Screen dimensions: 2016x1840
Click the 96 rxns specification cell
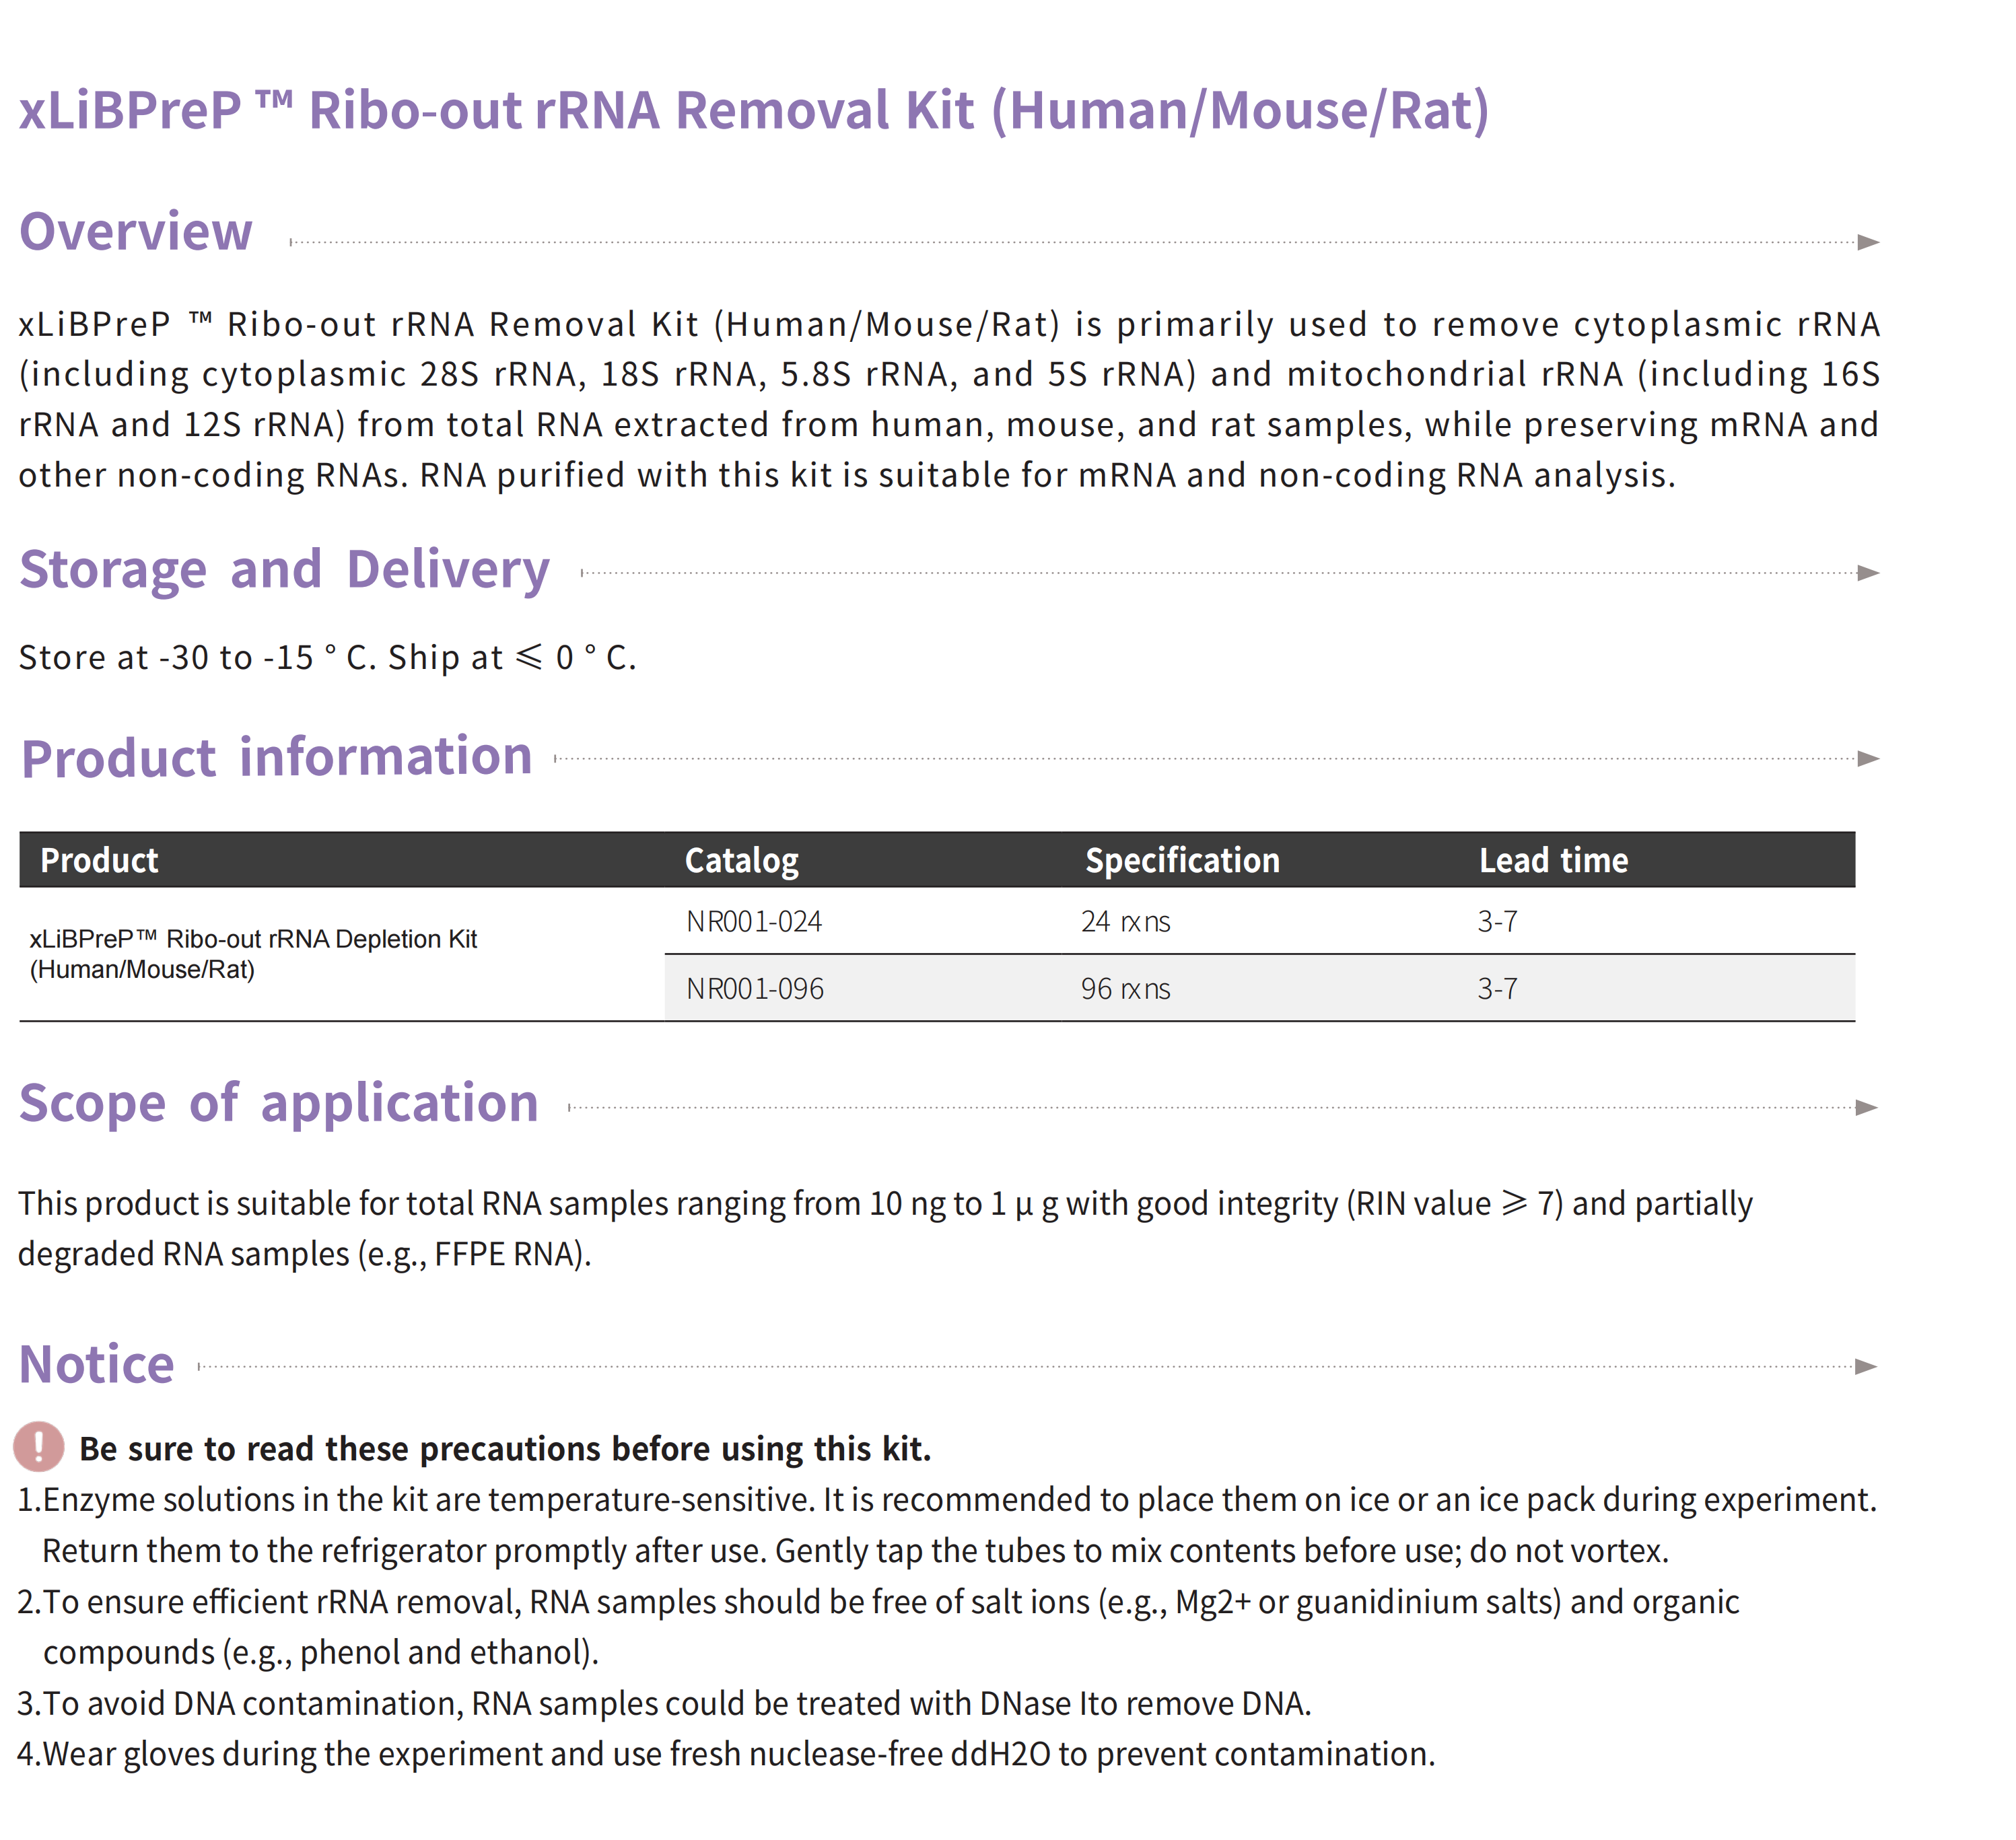tap(1125, 989)
